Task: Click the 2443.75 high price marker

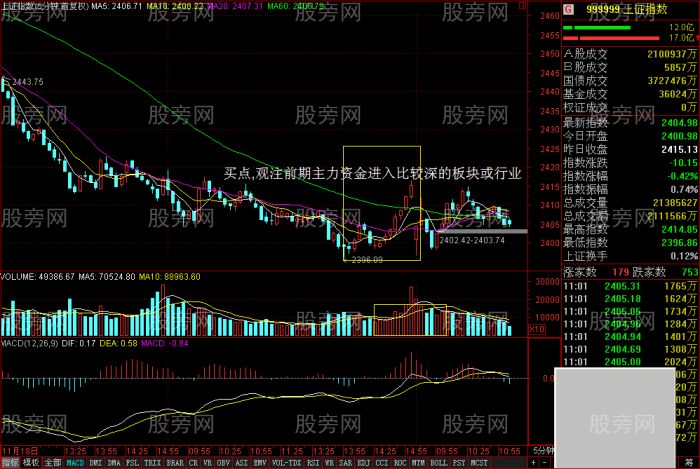Action: 28,82
